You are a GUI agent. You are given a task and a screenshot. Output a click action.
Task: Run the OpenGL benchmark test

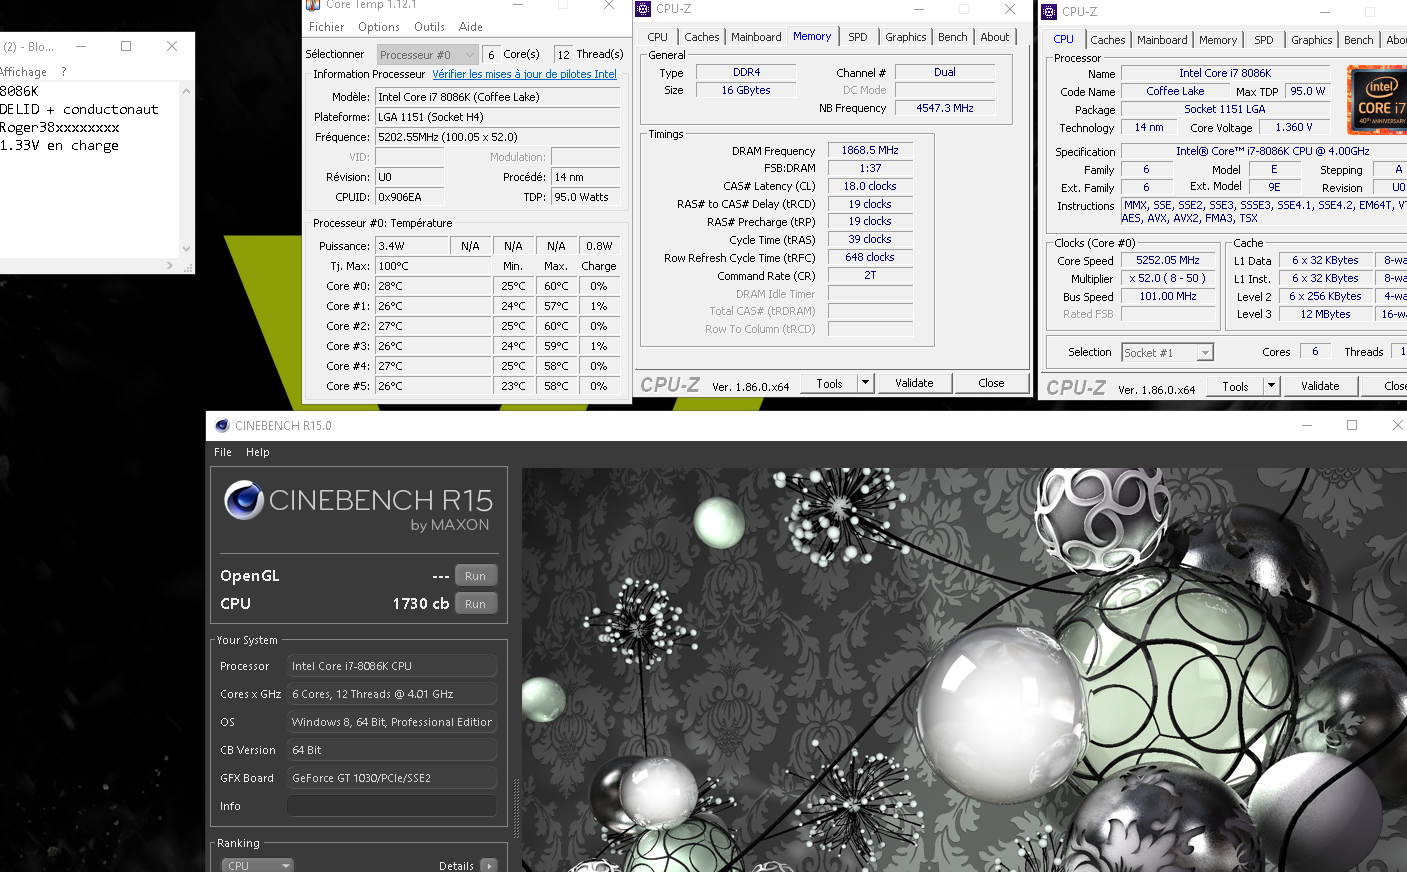[x=475, y=576]
